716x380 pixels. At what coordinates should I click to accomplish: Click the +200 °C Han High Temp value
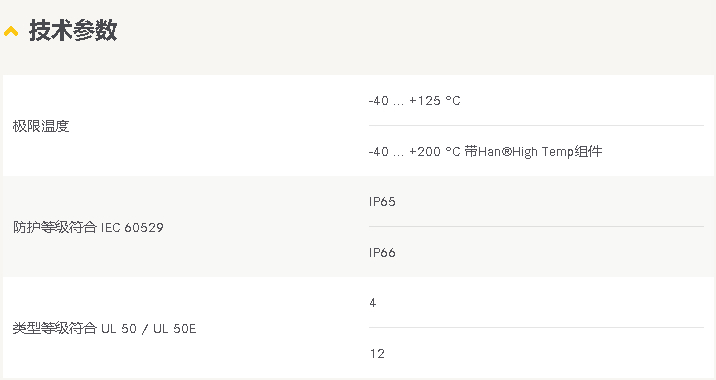tap(485, 151)
